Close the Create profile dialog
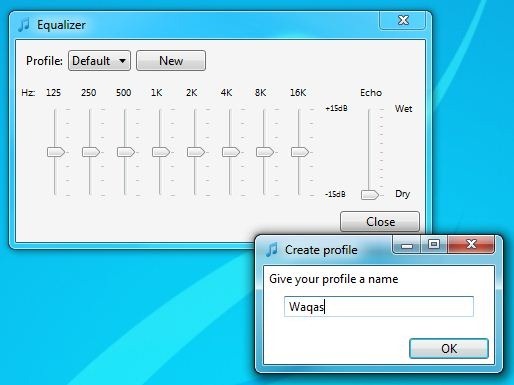The image size is (514, 385). [x=471, y=244]
